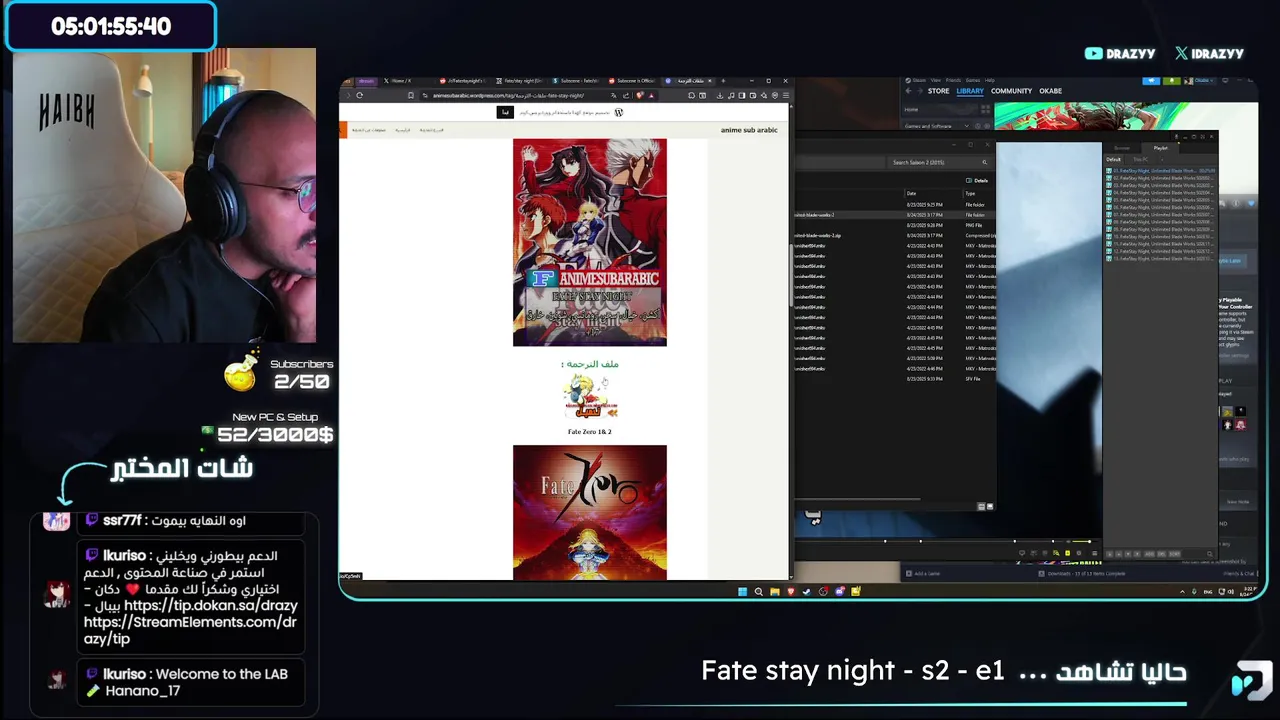The image size is (1280, 720).
Task: Go back with the Steam back arrow
Action: point(908,91)
